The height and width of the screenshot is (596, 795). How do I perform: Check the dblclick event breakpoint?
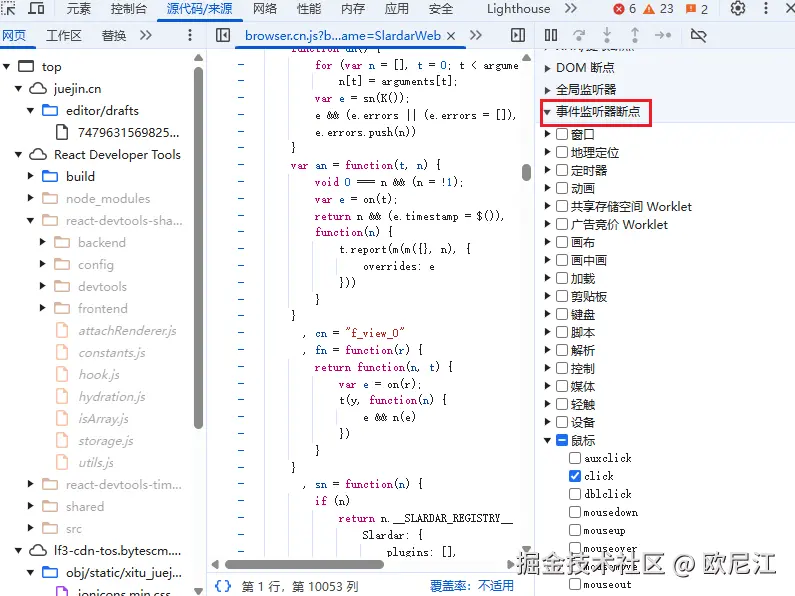click(x=574, y=494)
